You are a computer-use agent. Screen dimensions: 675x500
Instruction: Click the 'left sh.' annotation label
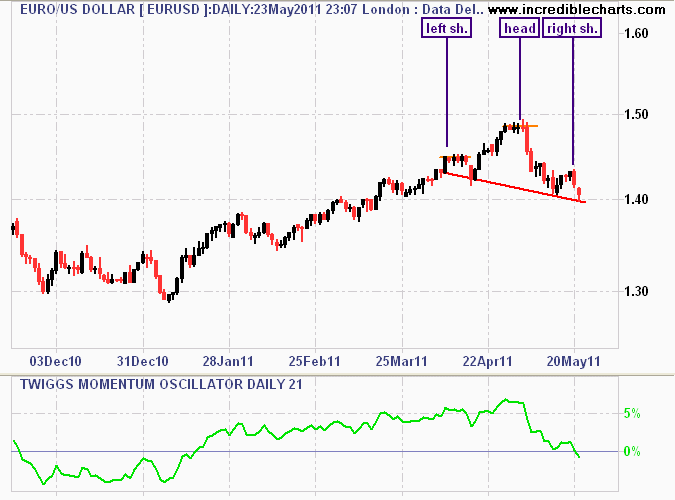[x=446, y=29]
